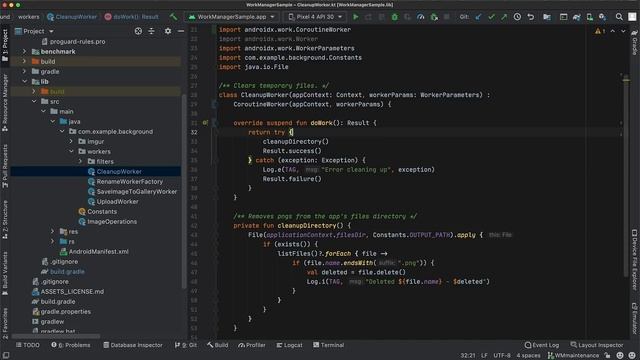Expand the gradle folder
This screenshot has width=640, height=360.
pyautogui.click(x=24, y=71)
